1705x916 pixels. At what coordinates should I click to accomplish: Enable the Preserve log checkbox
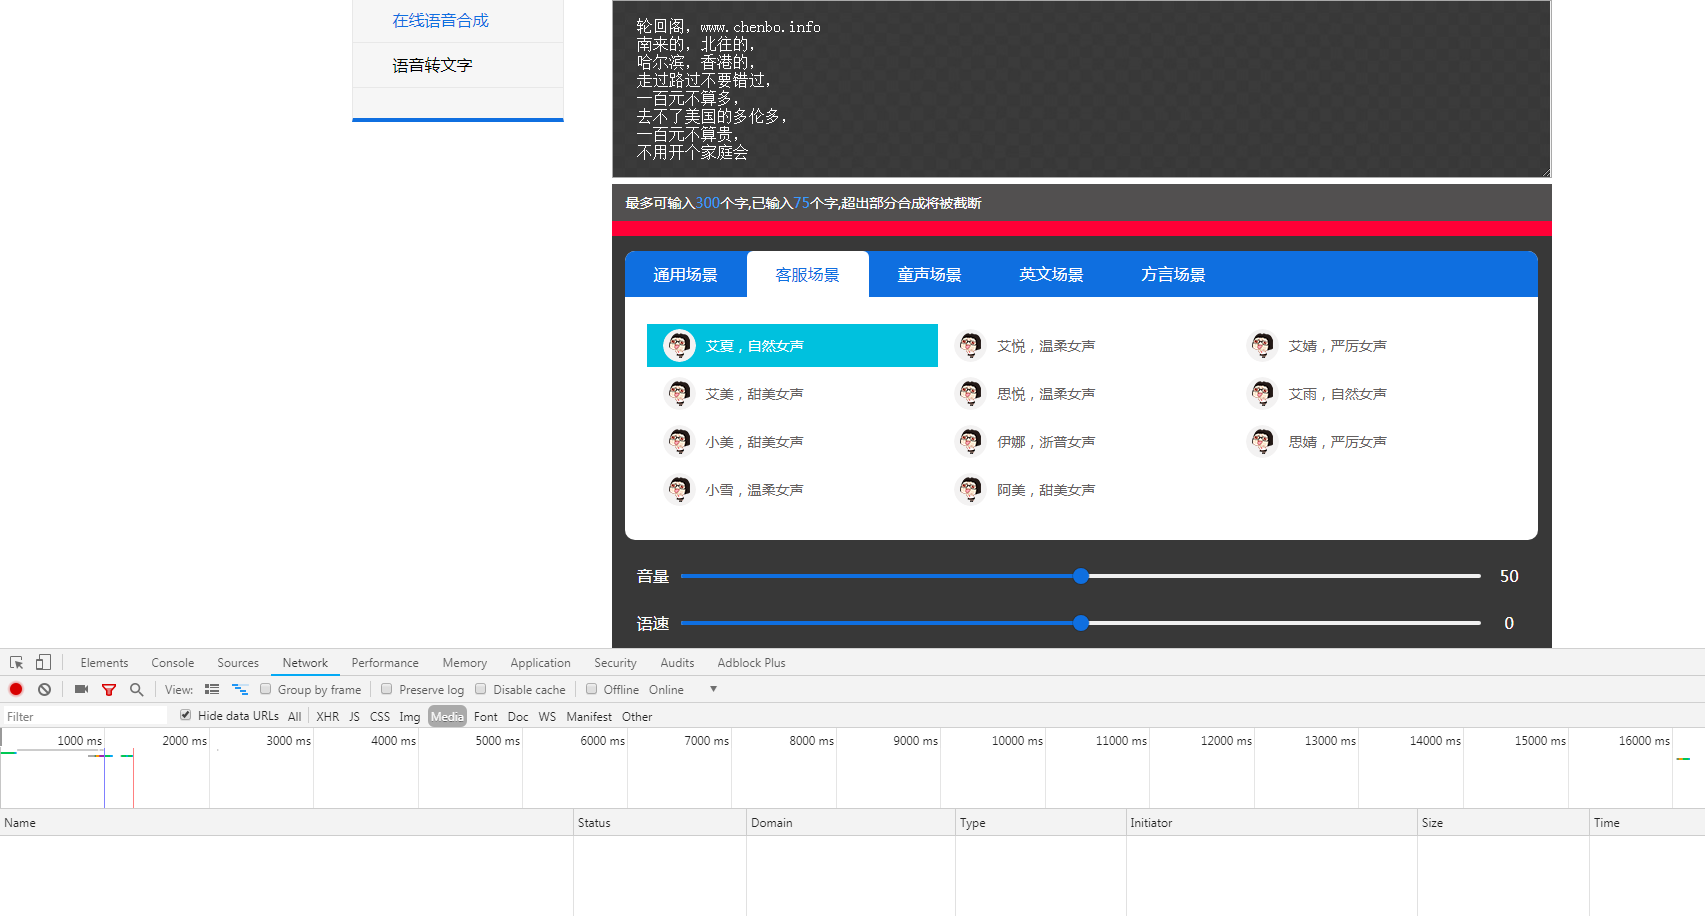click(387, 689)
